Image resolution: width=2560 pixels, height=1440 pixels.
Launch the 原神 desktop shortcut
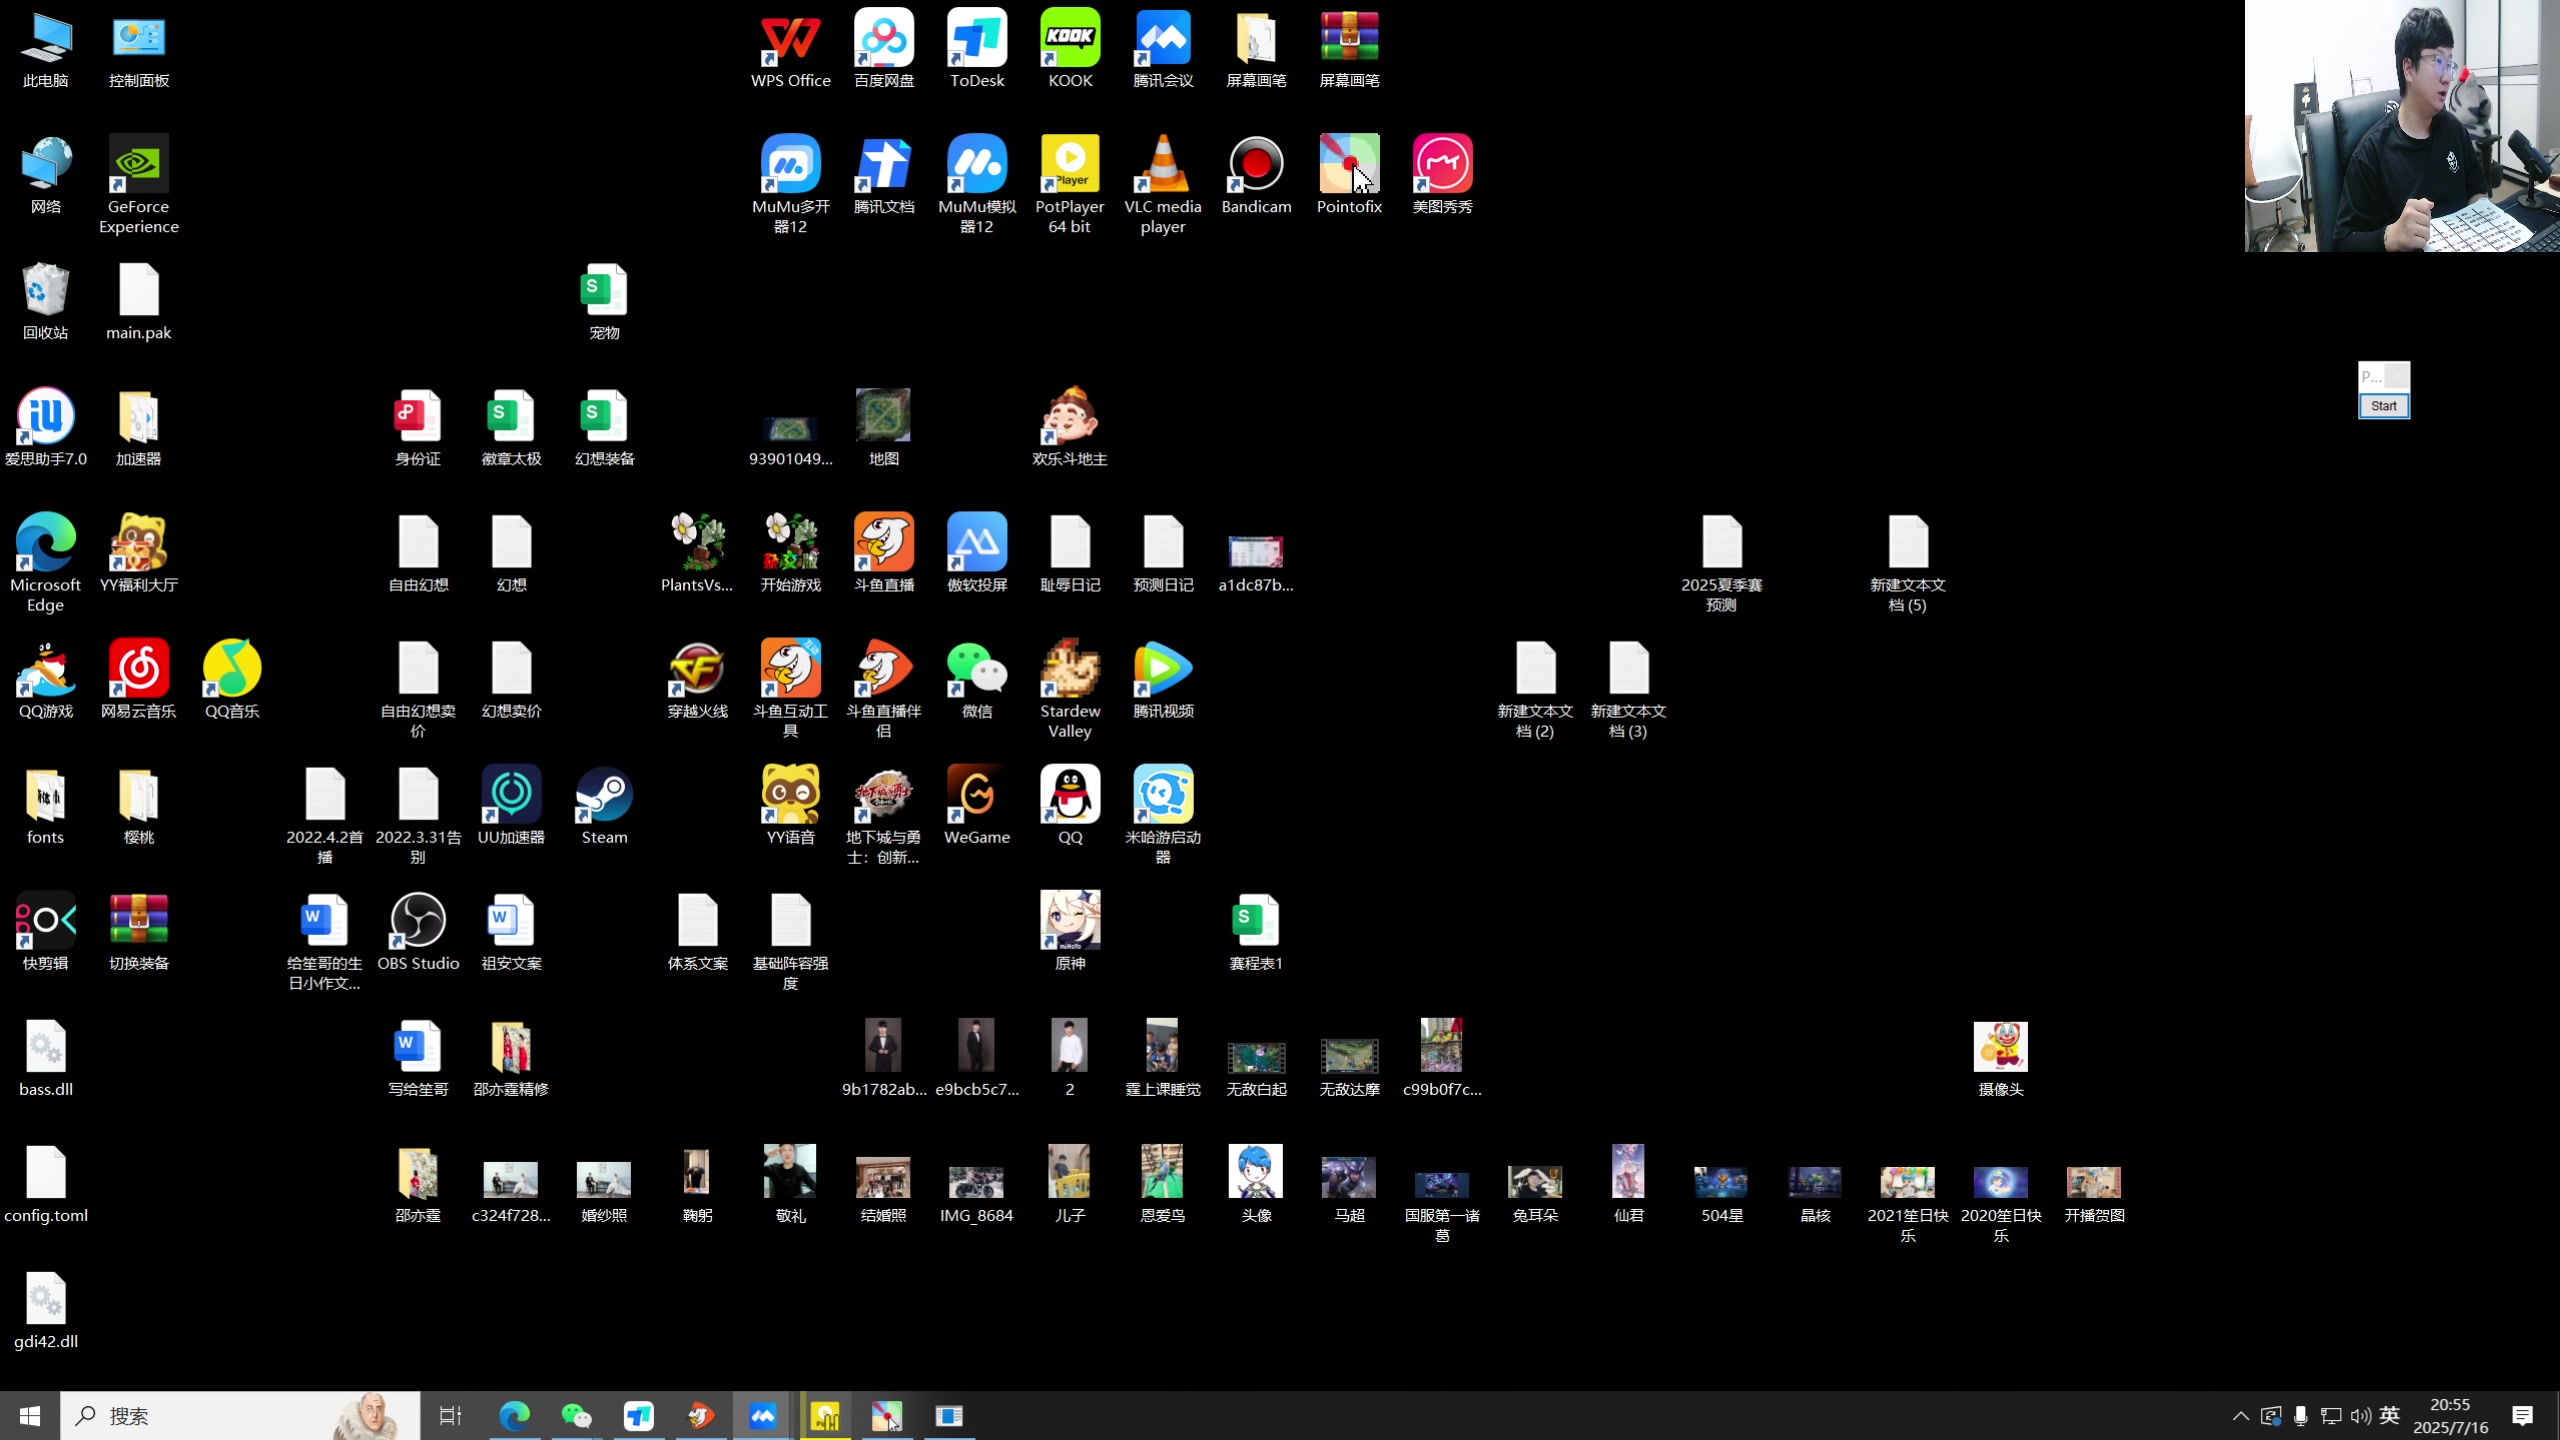pyautogui.click(x=1070, y=932)
